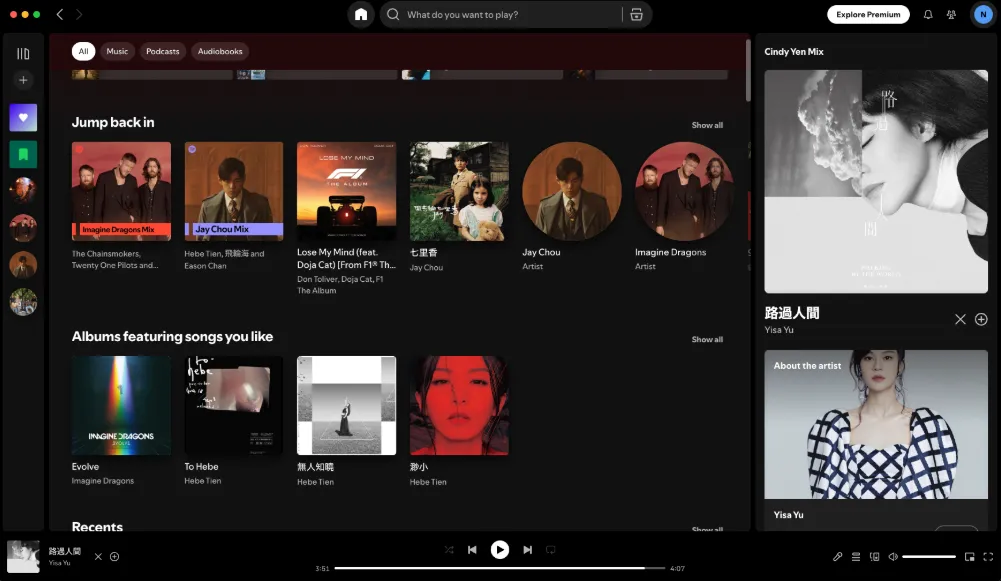Open the 無人知曉 album cover

347,405
